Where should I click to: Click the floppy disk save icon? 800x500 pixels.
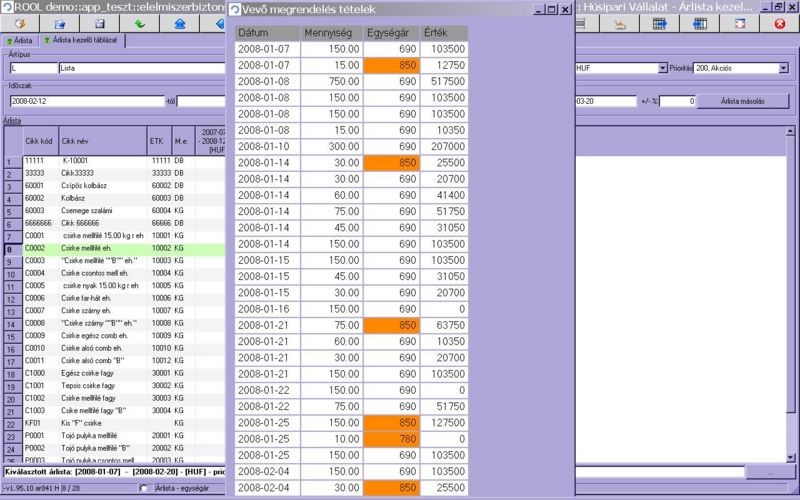[x=99, y=23]
